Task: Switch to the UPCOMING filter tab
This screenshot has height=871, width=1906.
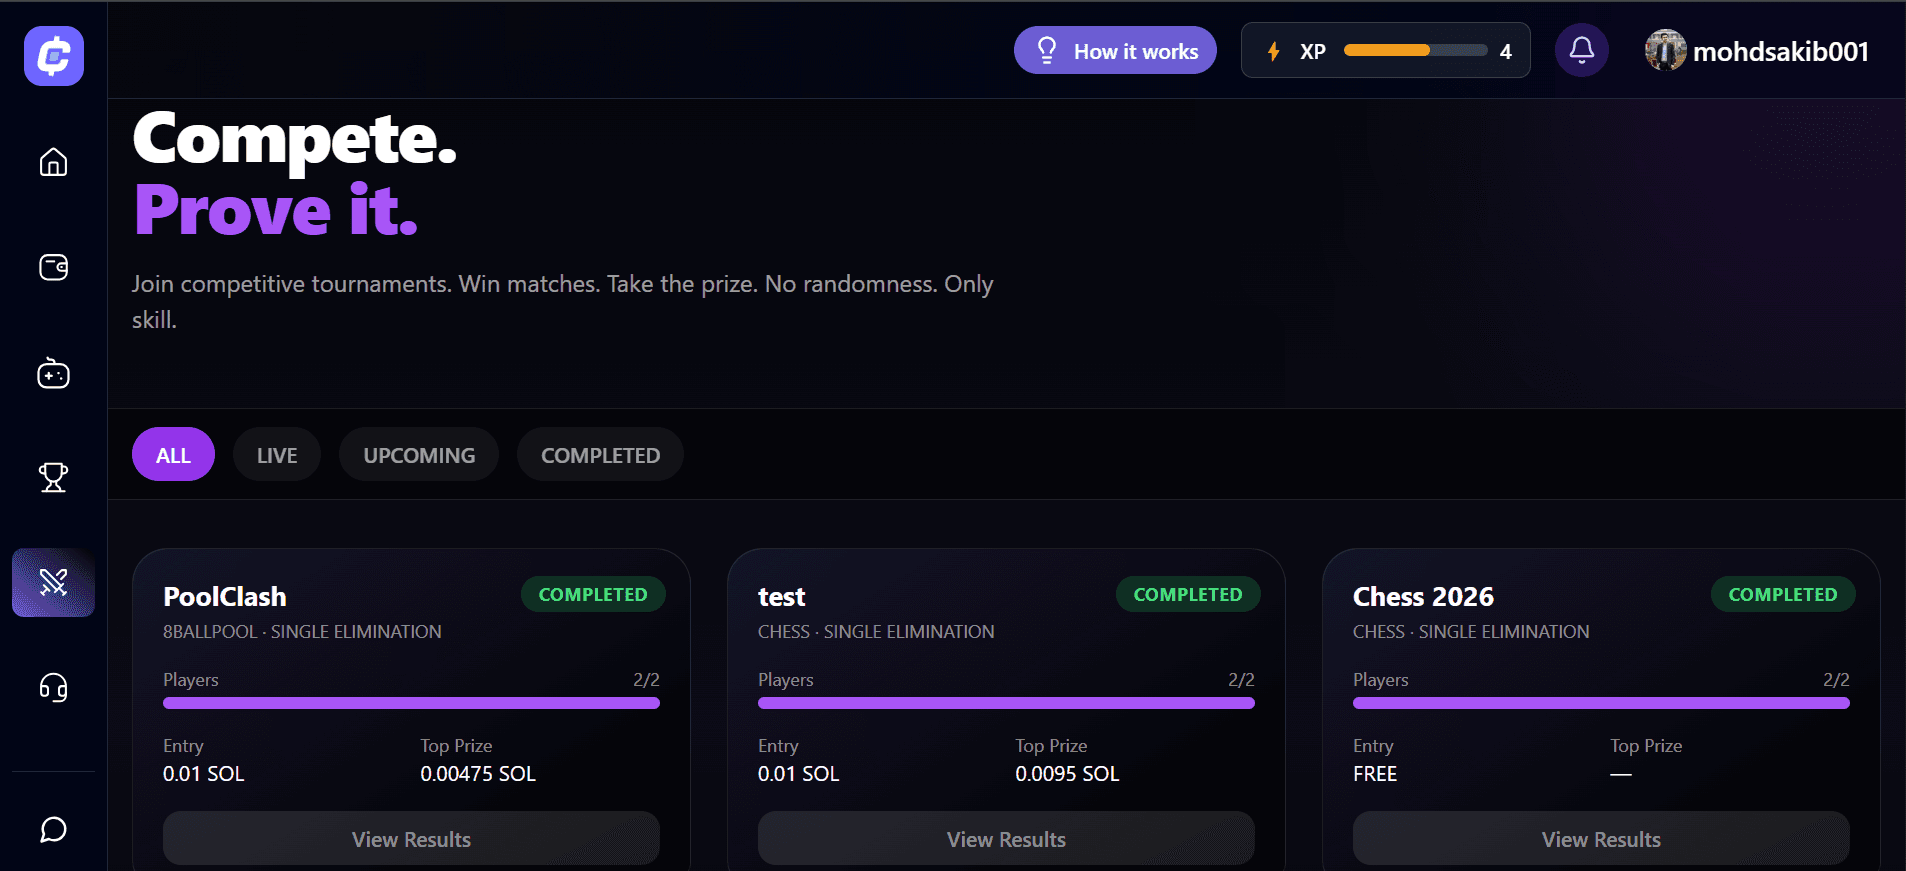Action: (x=419, y=455)
